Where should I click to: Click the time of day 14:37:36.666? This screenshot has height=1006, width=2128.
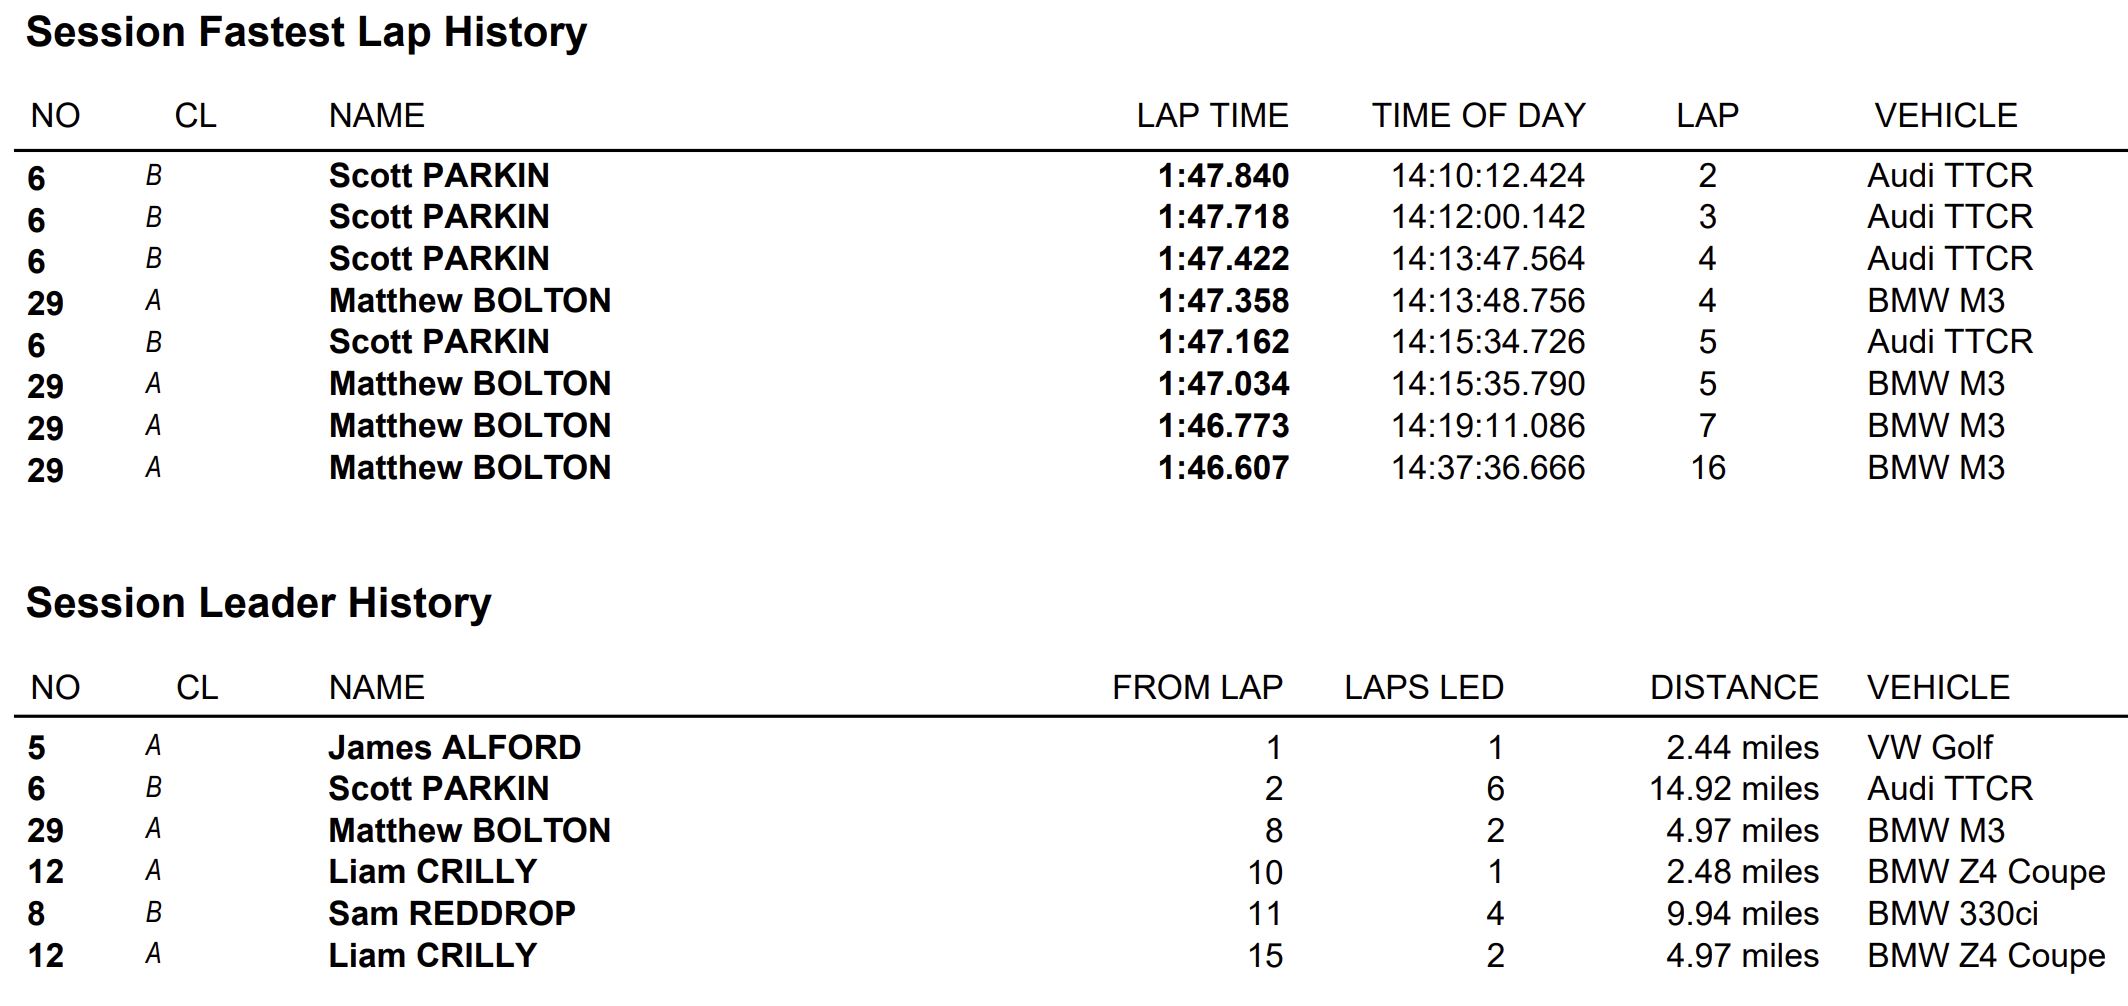tap(1488, 468)
